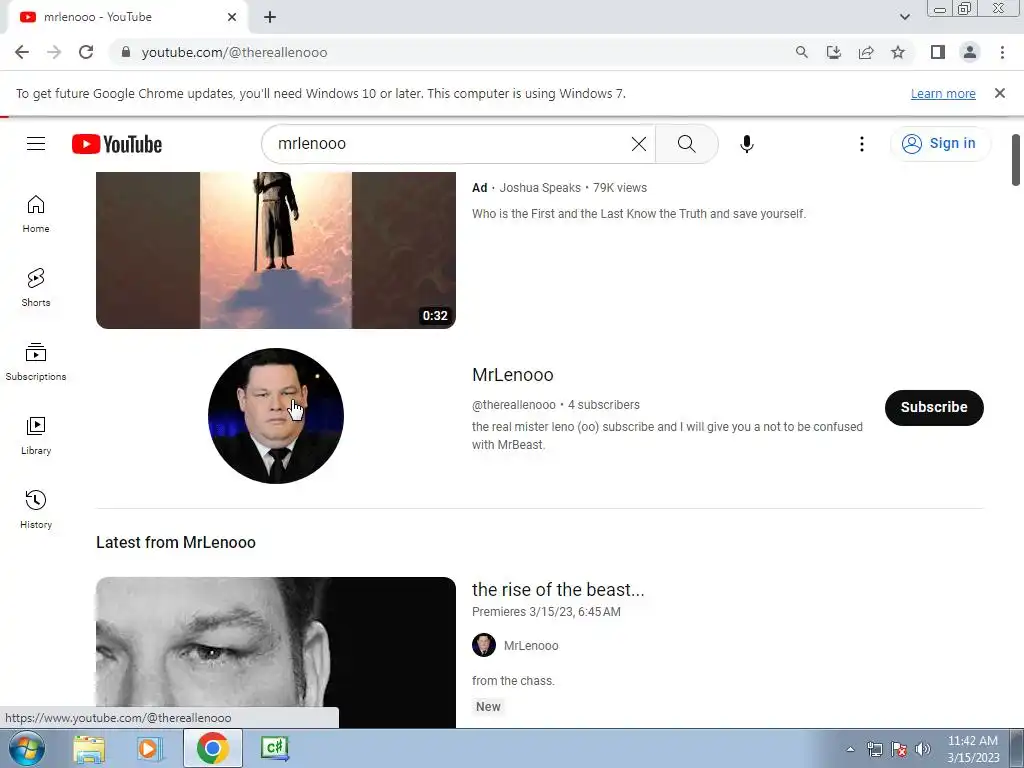Open Windows Explorer from taskbar
This screenshot has width=1024, height=768.
[x=89, y=748]
